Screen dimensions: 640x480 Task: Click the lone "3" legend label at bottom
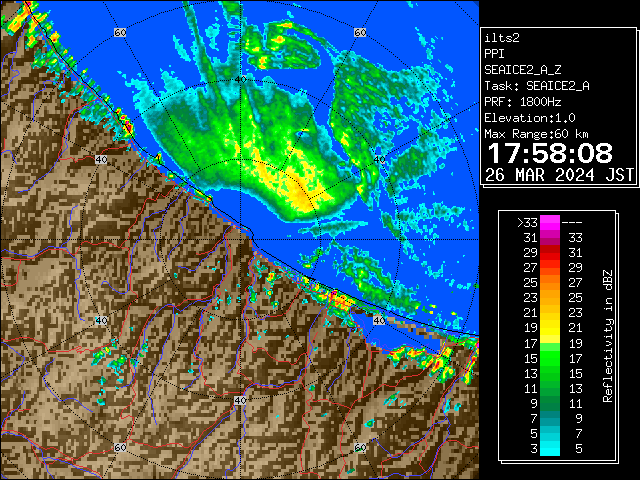pos(534,449)
